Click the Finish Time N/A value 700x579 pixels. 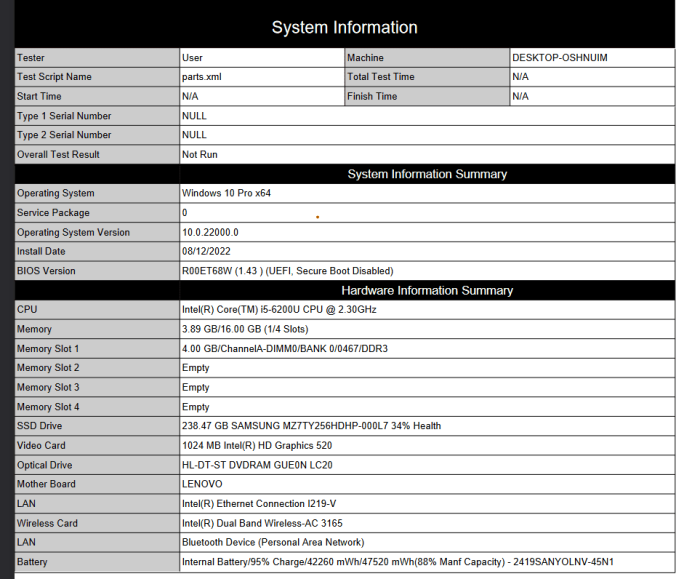(521, 96)
